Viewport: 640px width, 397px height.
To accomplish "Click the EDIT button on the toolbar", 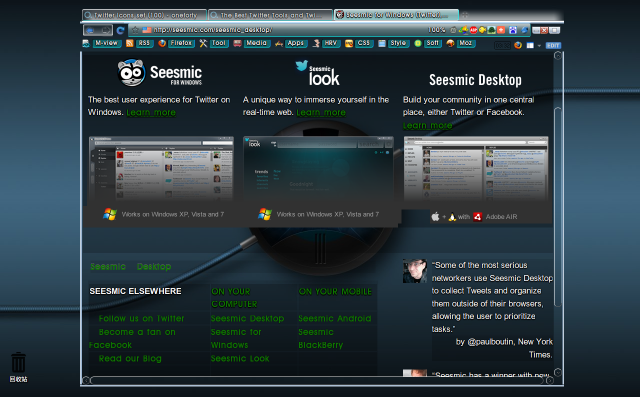I will [x=553, y=45].
